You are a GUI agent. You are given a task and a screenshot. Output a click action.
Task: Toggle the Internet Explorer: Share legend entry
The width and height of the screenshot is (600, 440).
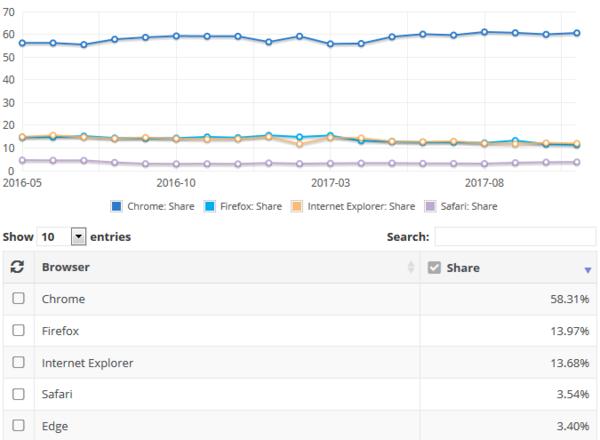tap(353, 206)
